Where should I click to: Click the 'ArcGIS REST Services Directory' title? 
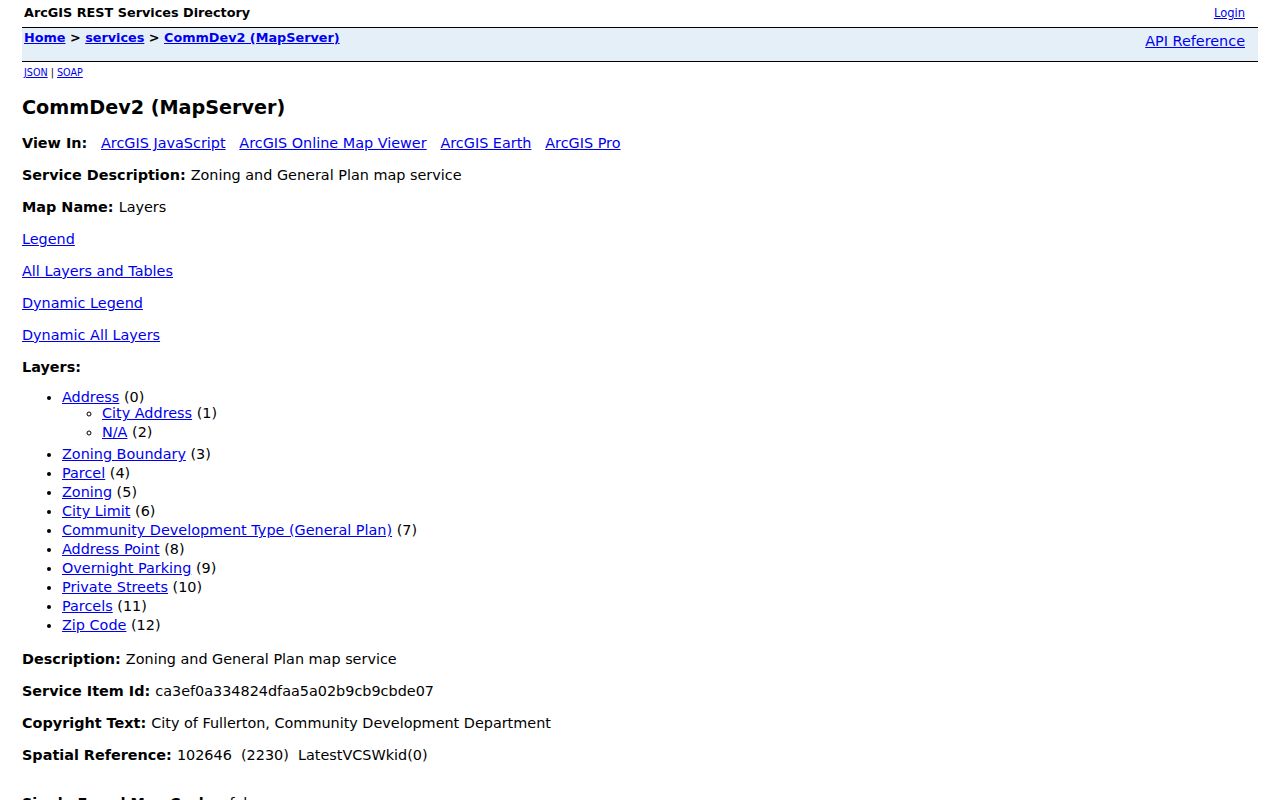137,13
